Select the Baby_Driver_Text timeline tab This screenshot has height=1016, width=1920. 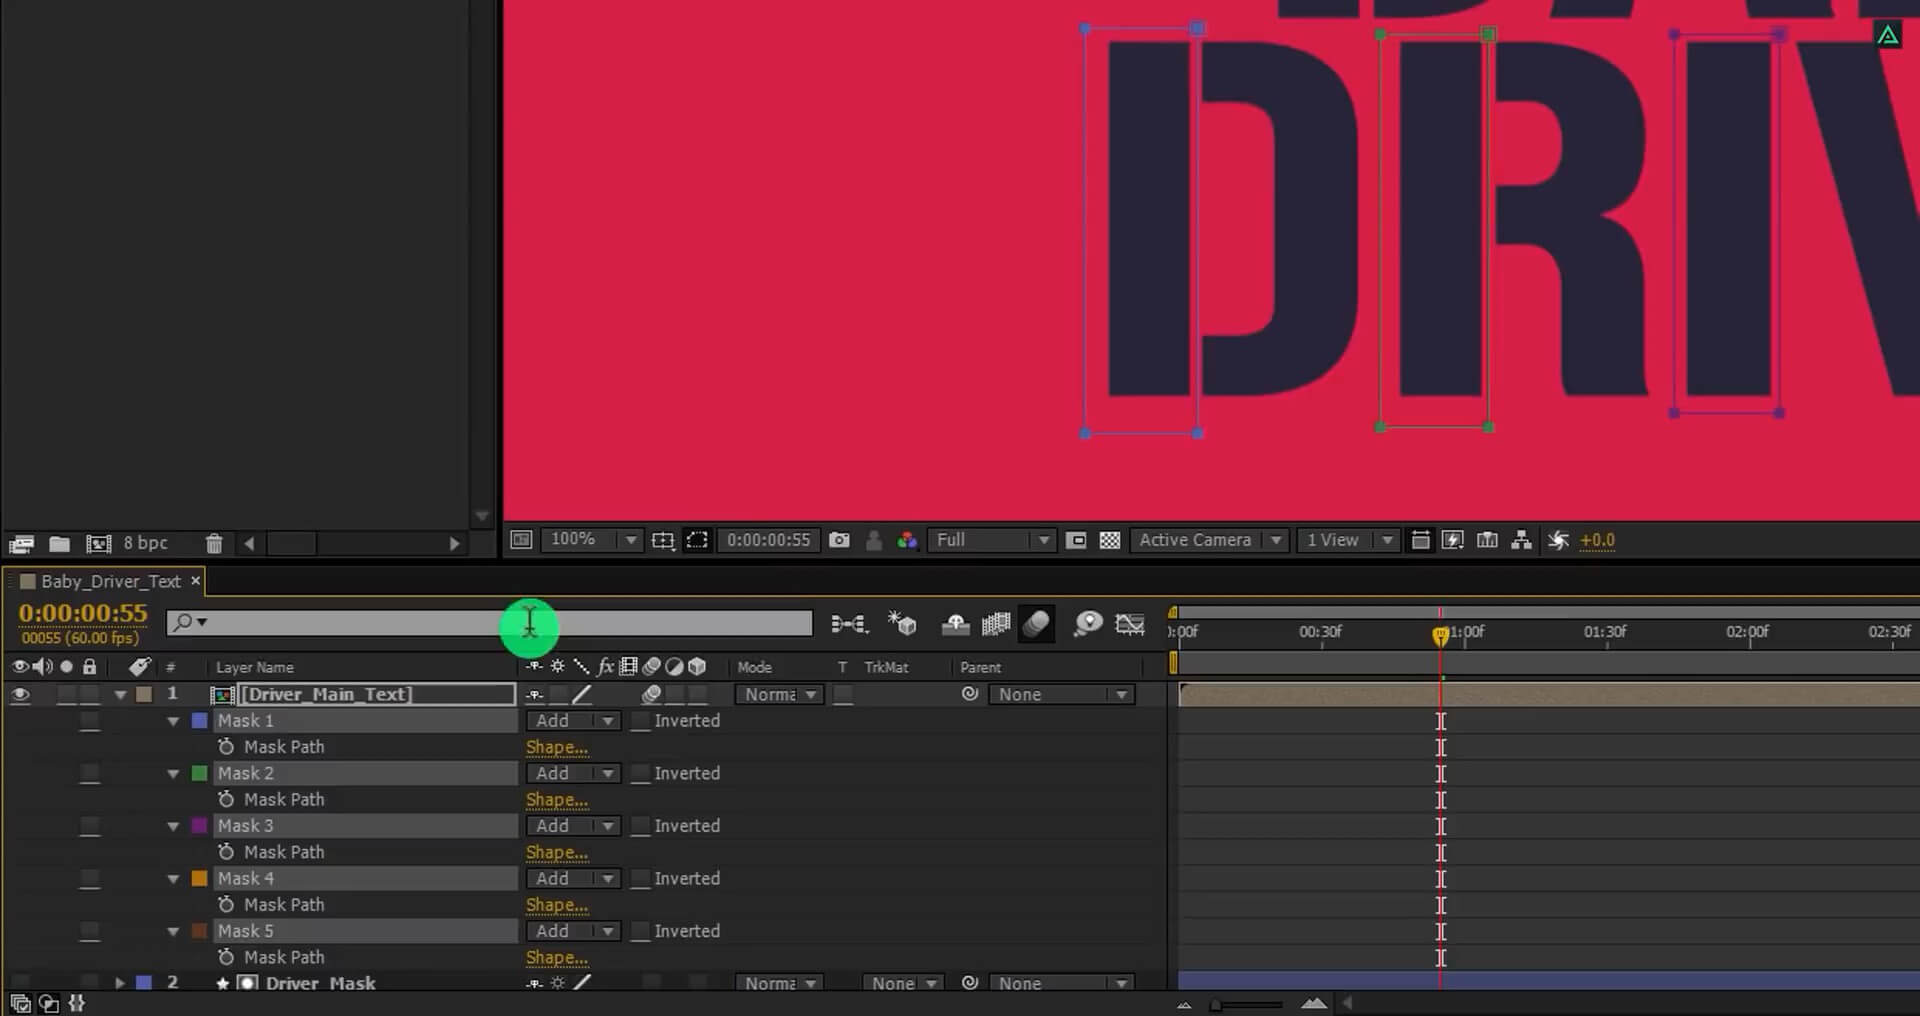(110, 581)
